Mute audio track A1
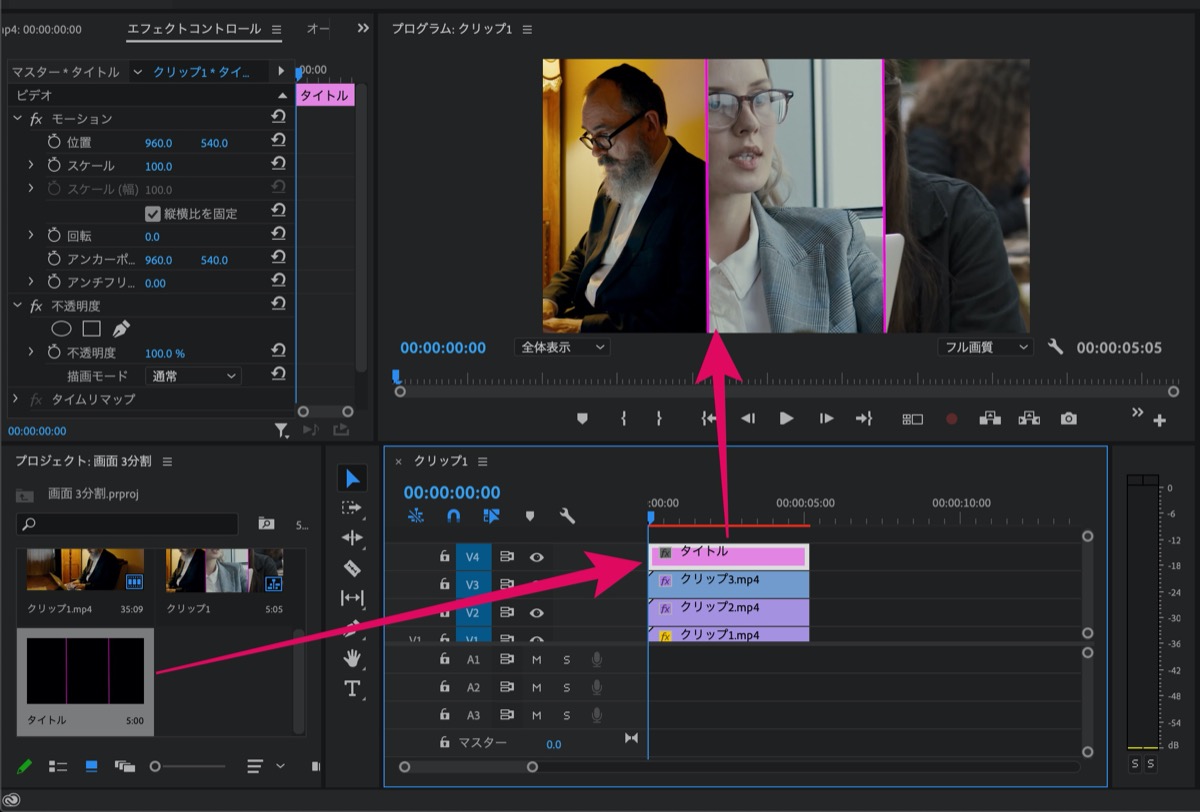 pos(536,659)
